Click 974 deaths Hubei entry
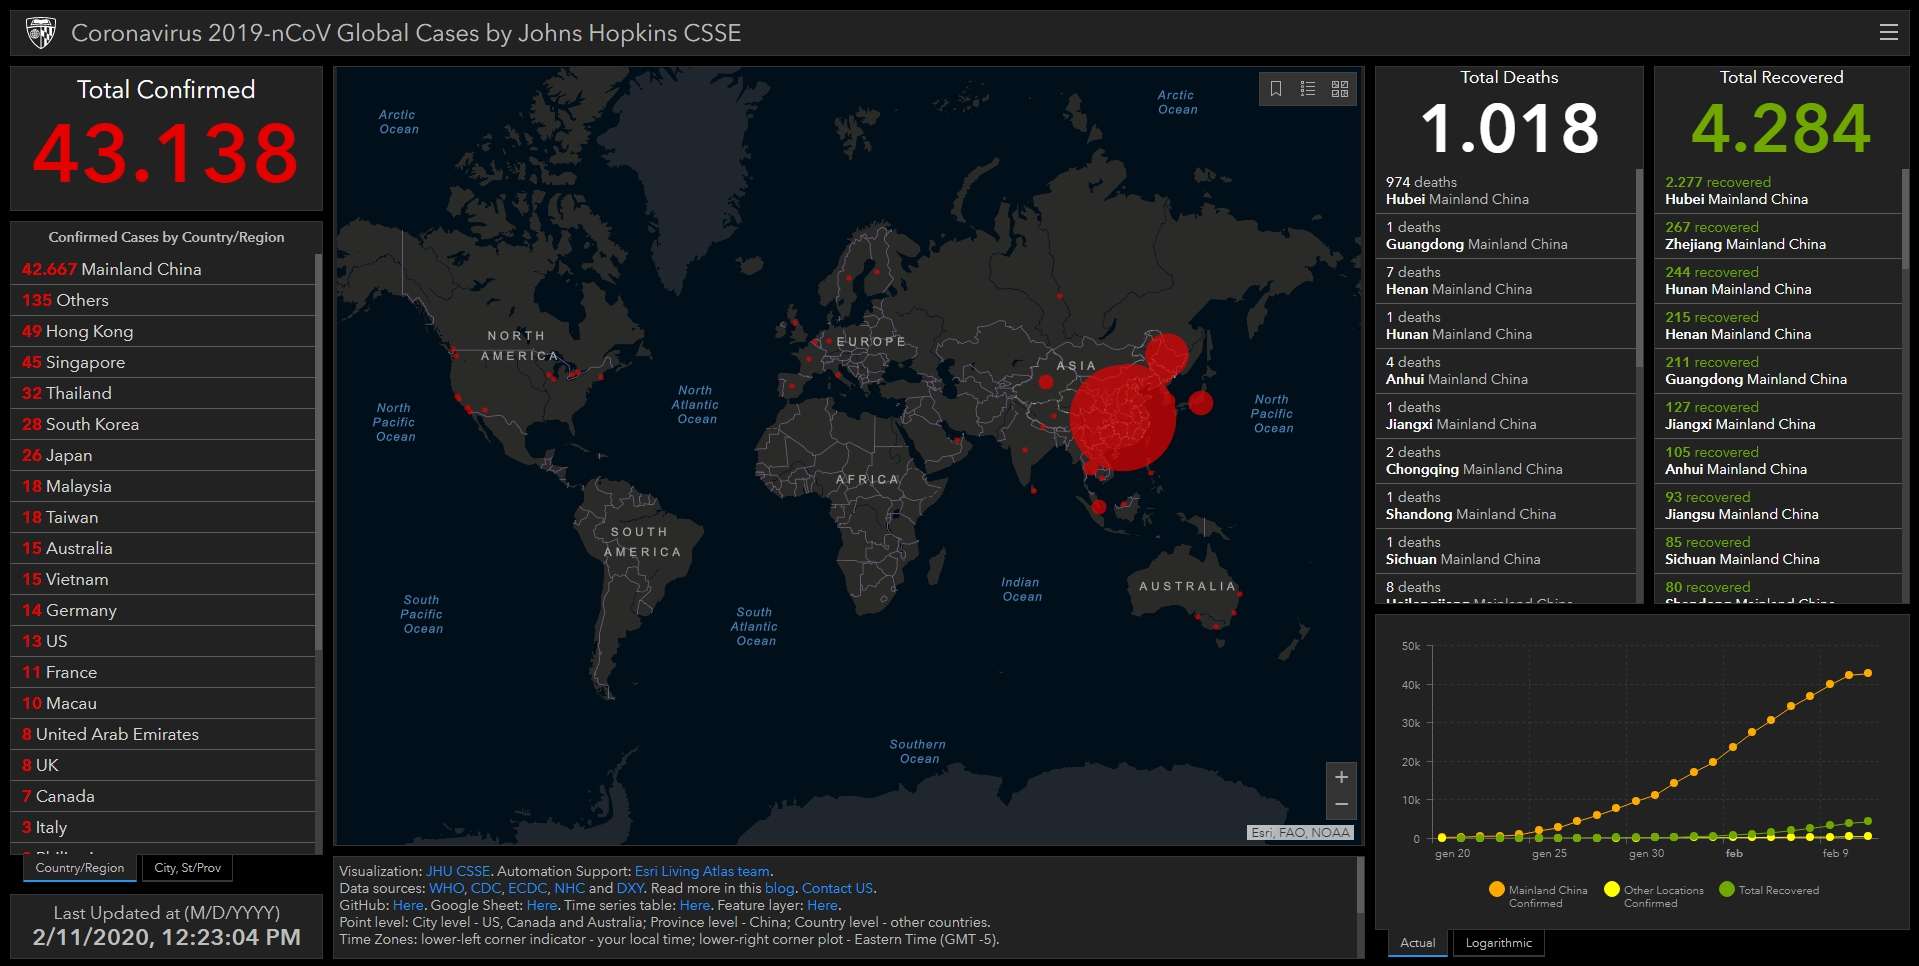Viewport: 1919px width, 966px height. point(1505,190)
